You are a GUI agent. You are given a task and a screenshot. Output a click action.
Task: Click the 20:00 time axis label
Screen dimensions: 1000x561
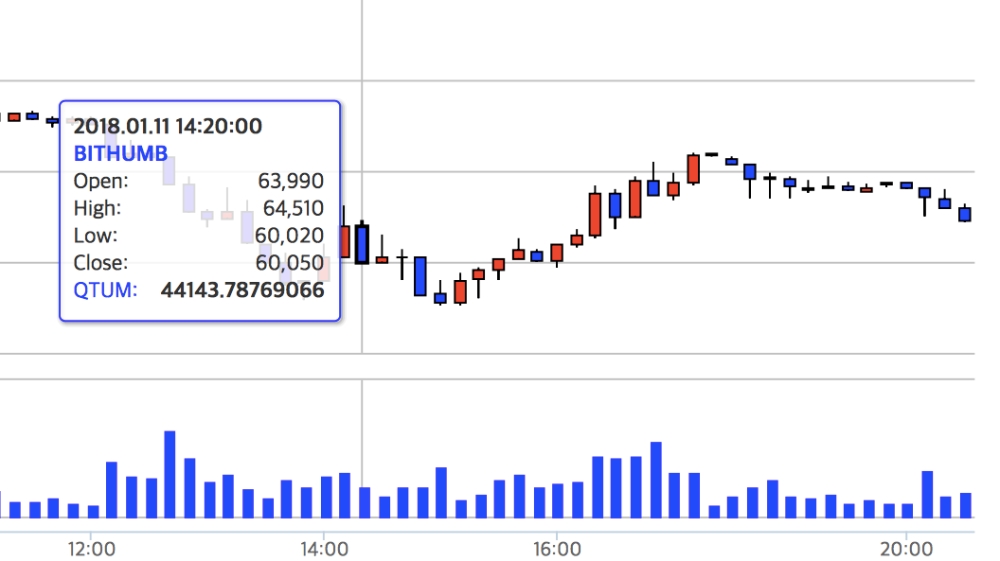click(906, 549)
